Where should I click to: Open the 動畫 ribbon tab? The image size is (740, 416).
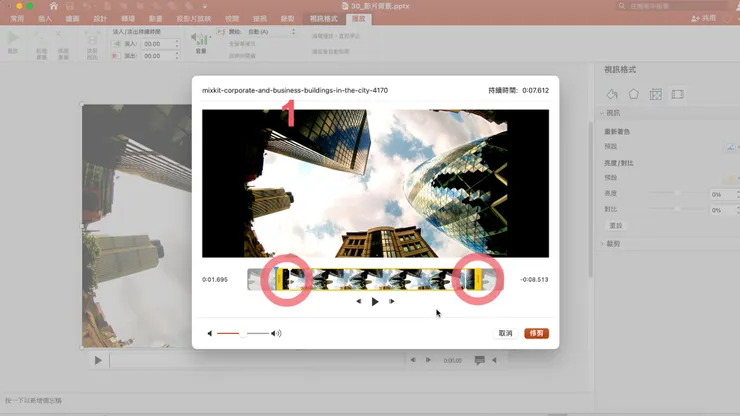tap(156, 19)
